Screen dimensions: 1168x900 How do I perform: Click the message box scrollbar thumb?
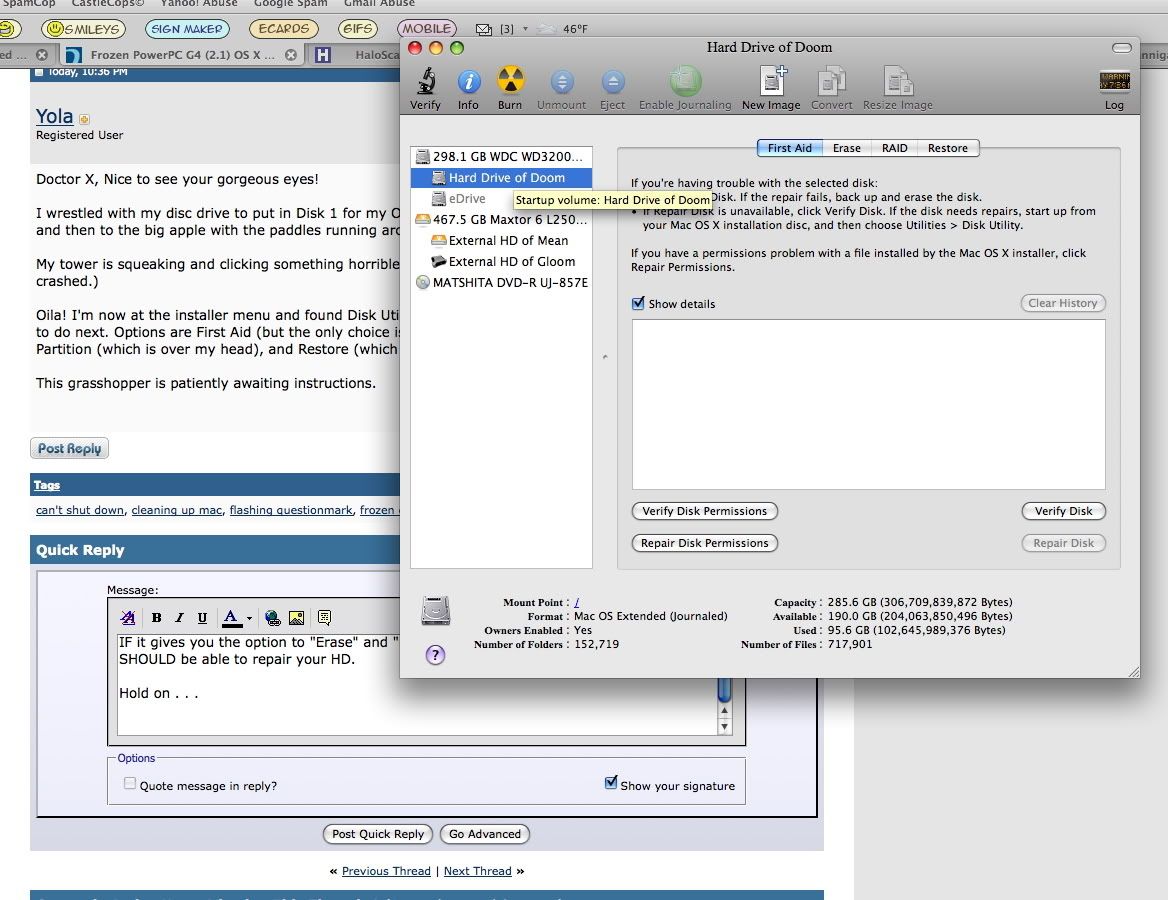[724, 689]
